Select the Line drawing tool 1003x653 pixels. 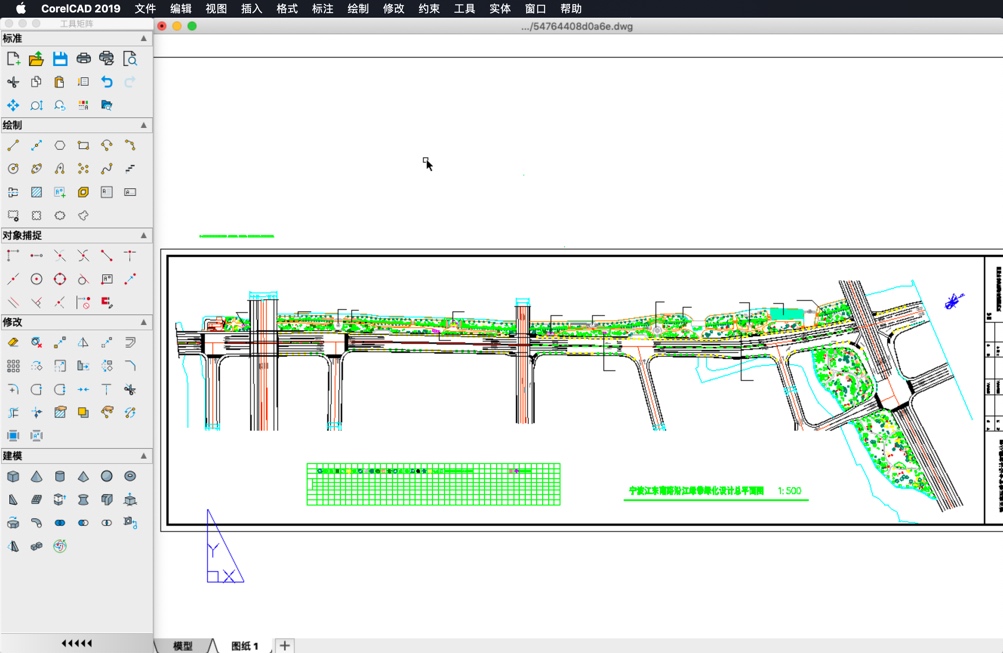[x=14, y=144]
